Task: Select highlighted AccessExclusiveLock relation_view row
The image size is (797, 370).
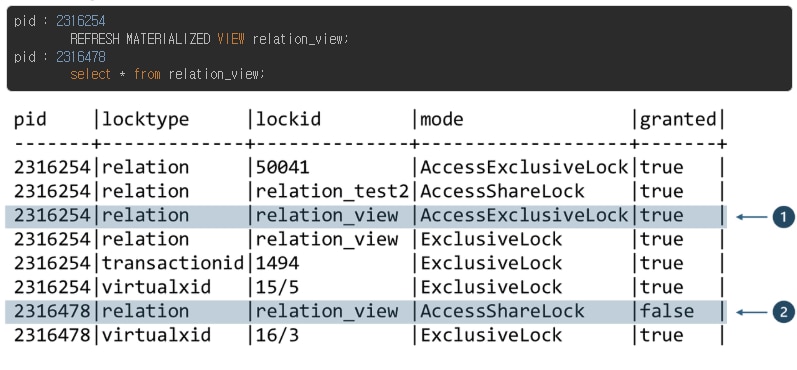Action: pyautogui.click(x=365, y=217)
